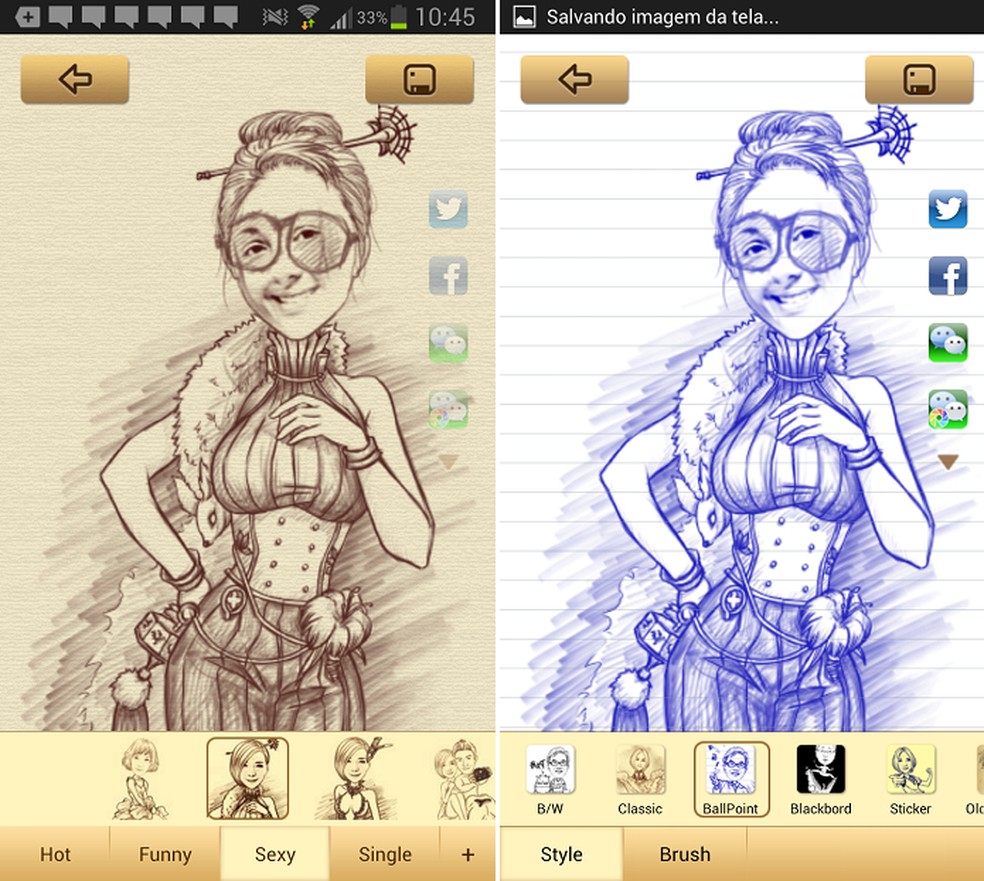The height and width of the screenshot is (881, 984).
Task: Tap the signal strength icon
Action: pyautogui.click(x=341, y=19)
